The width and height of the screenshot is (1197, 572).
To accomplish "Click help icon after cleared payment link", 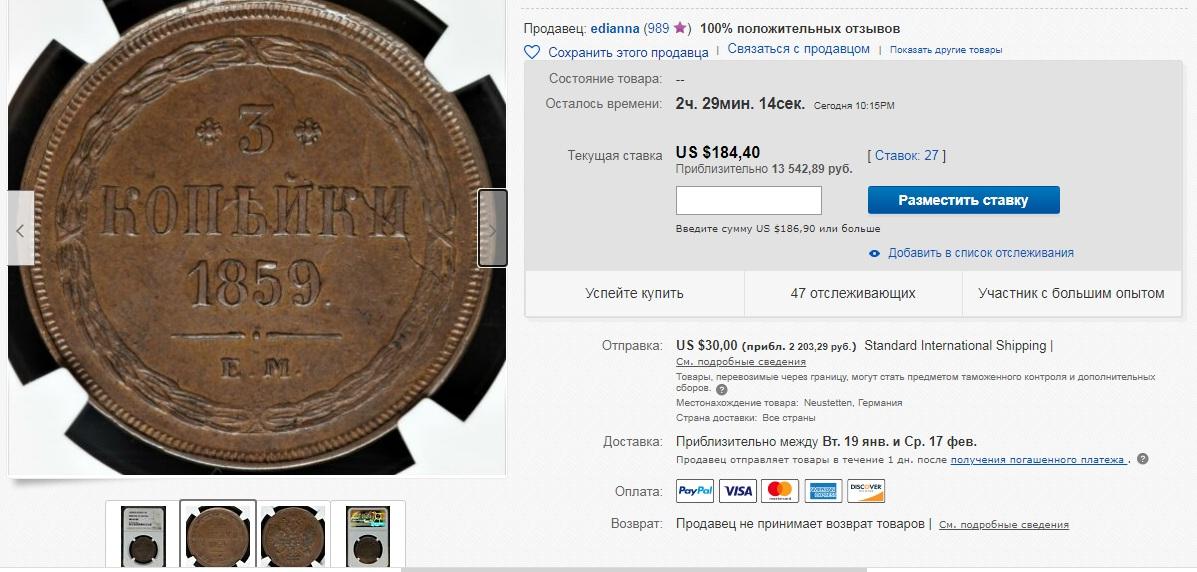I will pos(1142,460).
